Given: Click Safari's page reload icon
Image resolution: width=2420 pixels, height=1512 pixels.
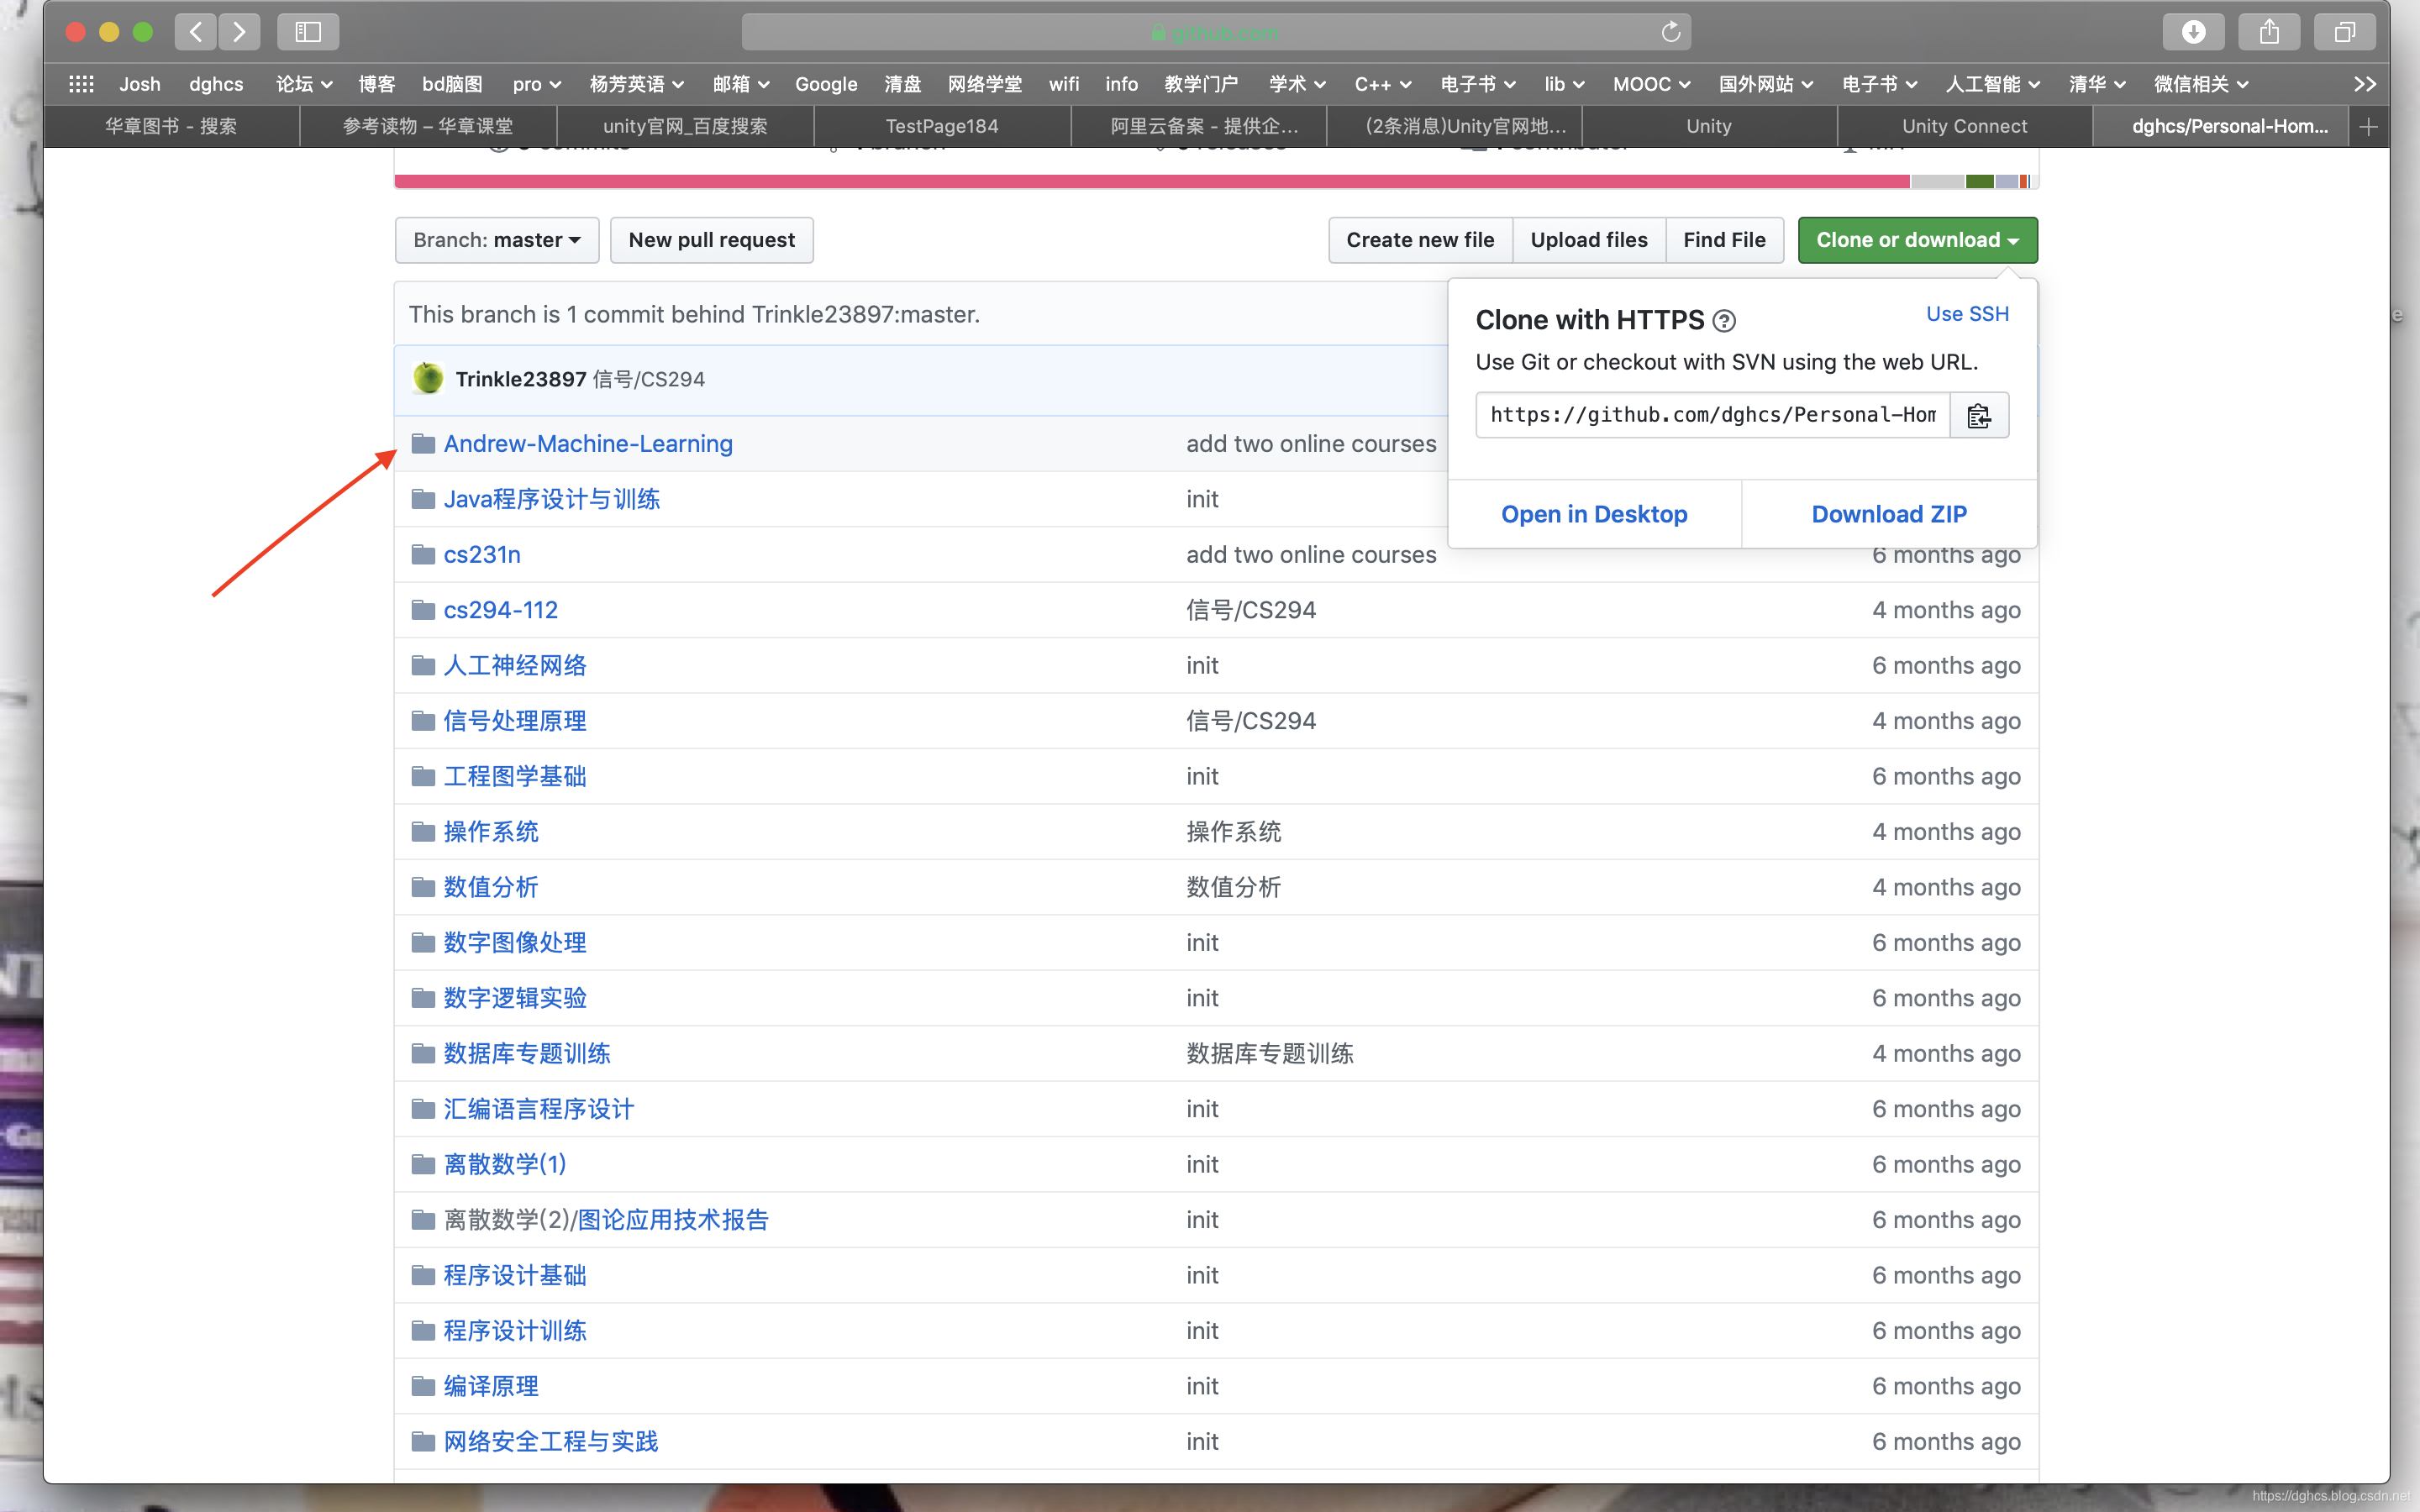Looking at the screenshot, I should coord(1670,32).
